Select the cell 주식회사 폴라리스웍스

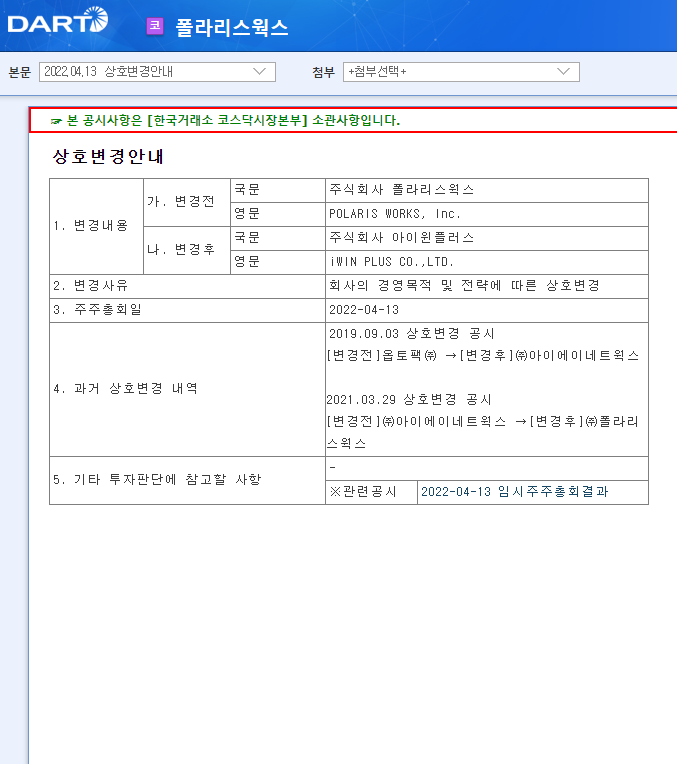[x=486, y=191]
